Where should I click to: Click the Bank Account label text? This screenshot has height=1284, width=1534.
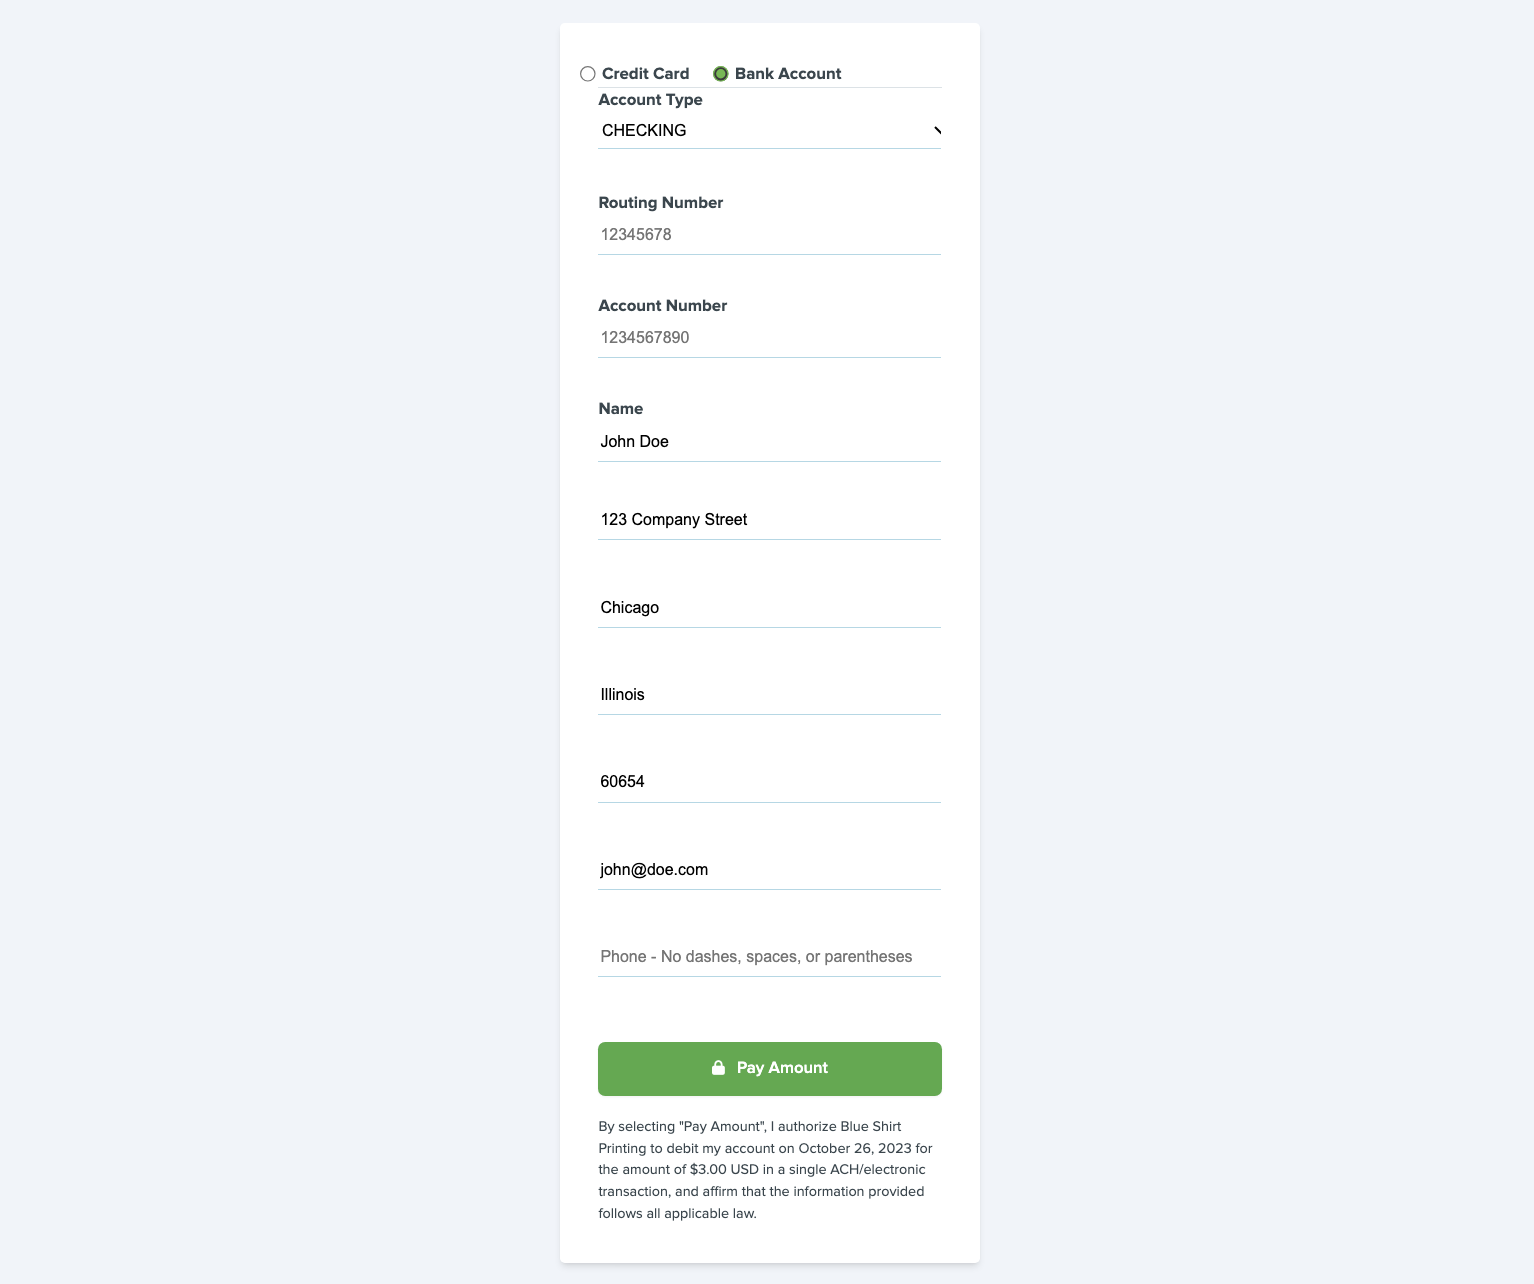(x=788, y=74)
